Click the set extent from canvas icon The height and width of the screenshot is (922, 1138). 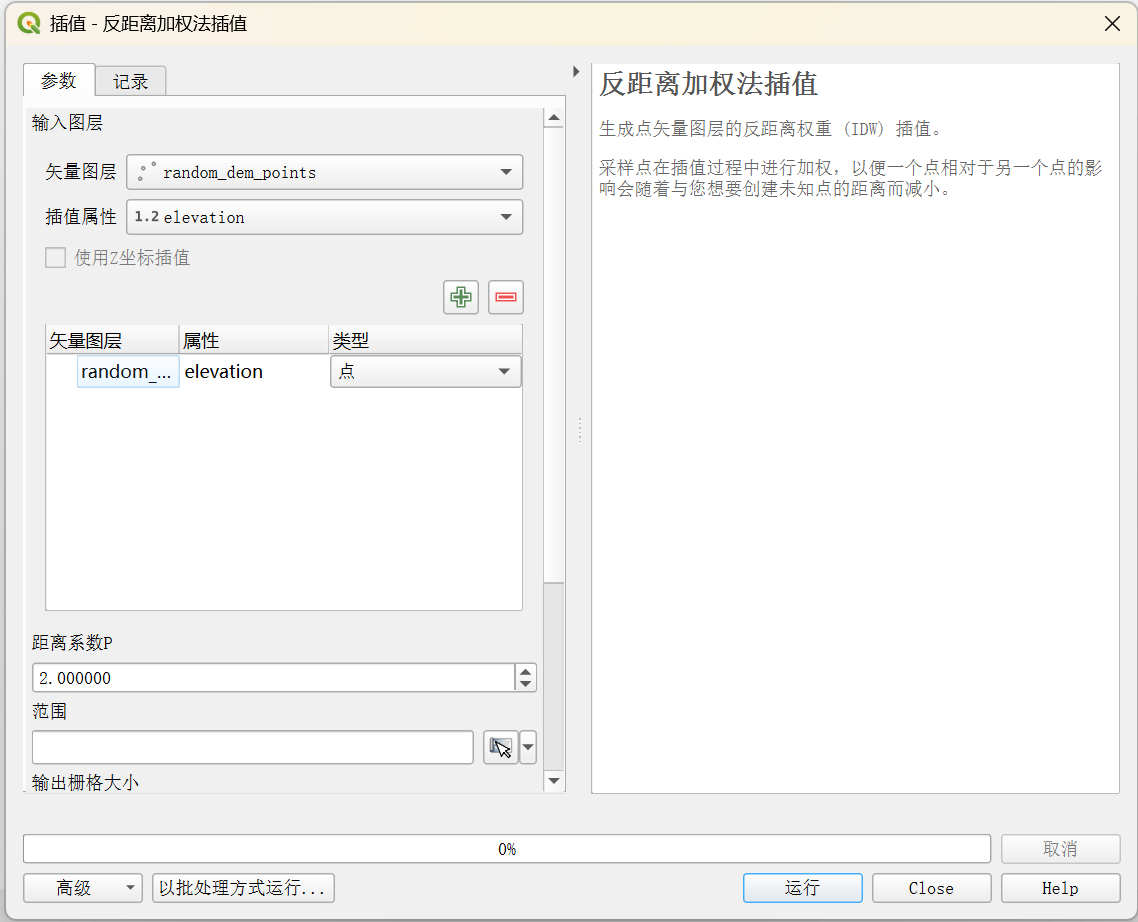pos(500,747)
